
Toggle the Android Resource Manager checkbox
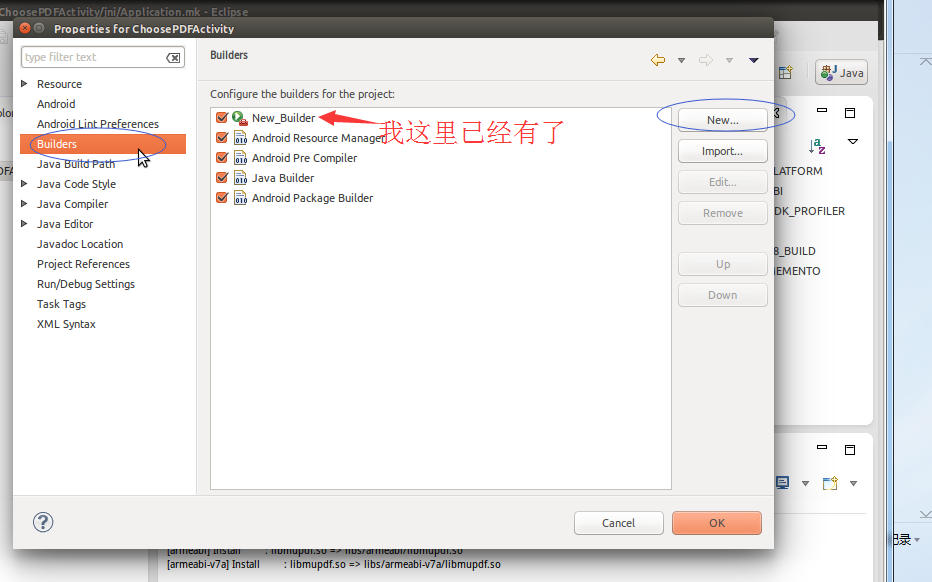click(222, 138)
